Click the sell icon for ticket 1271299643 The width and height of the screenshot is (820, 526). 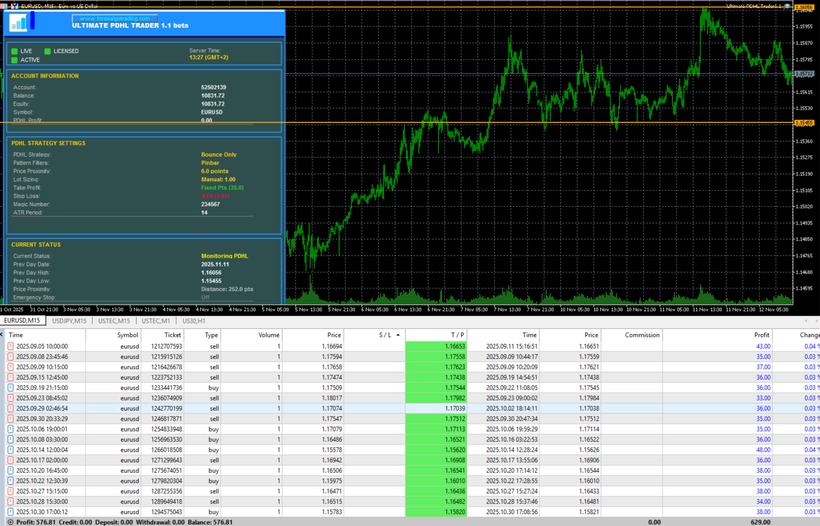coord(10,460)
